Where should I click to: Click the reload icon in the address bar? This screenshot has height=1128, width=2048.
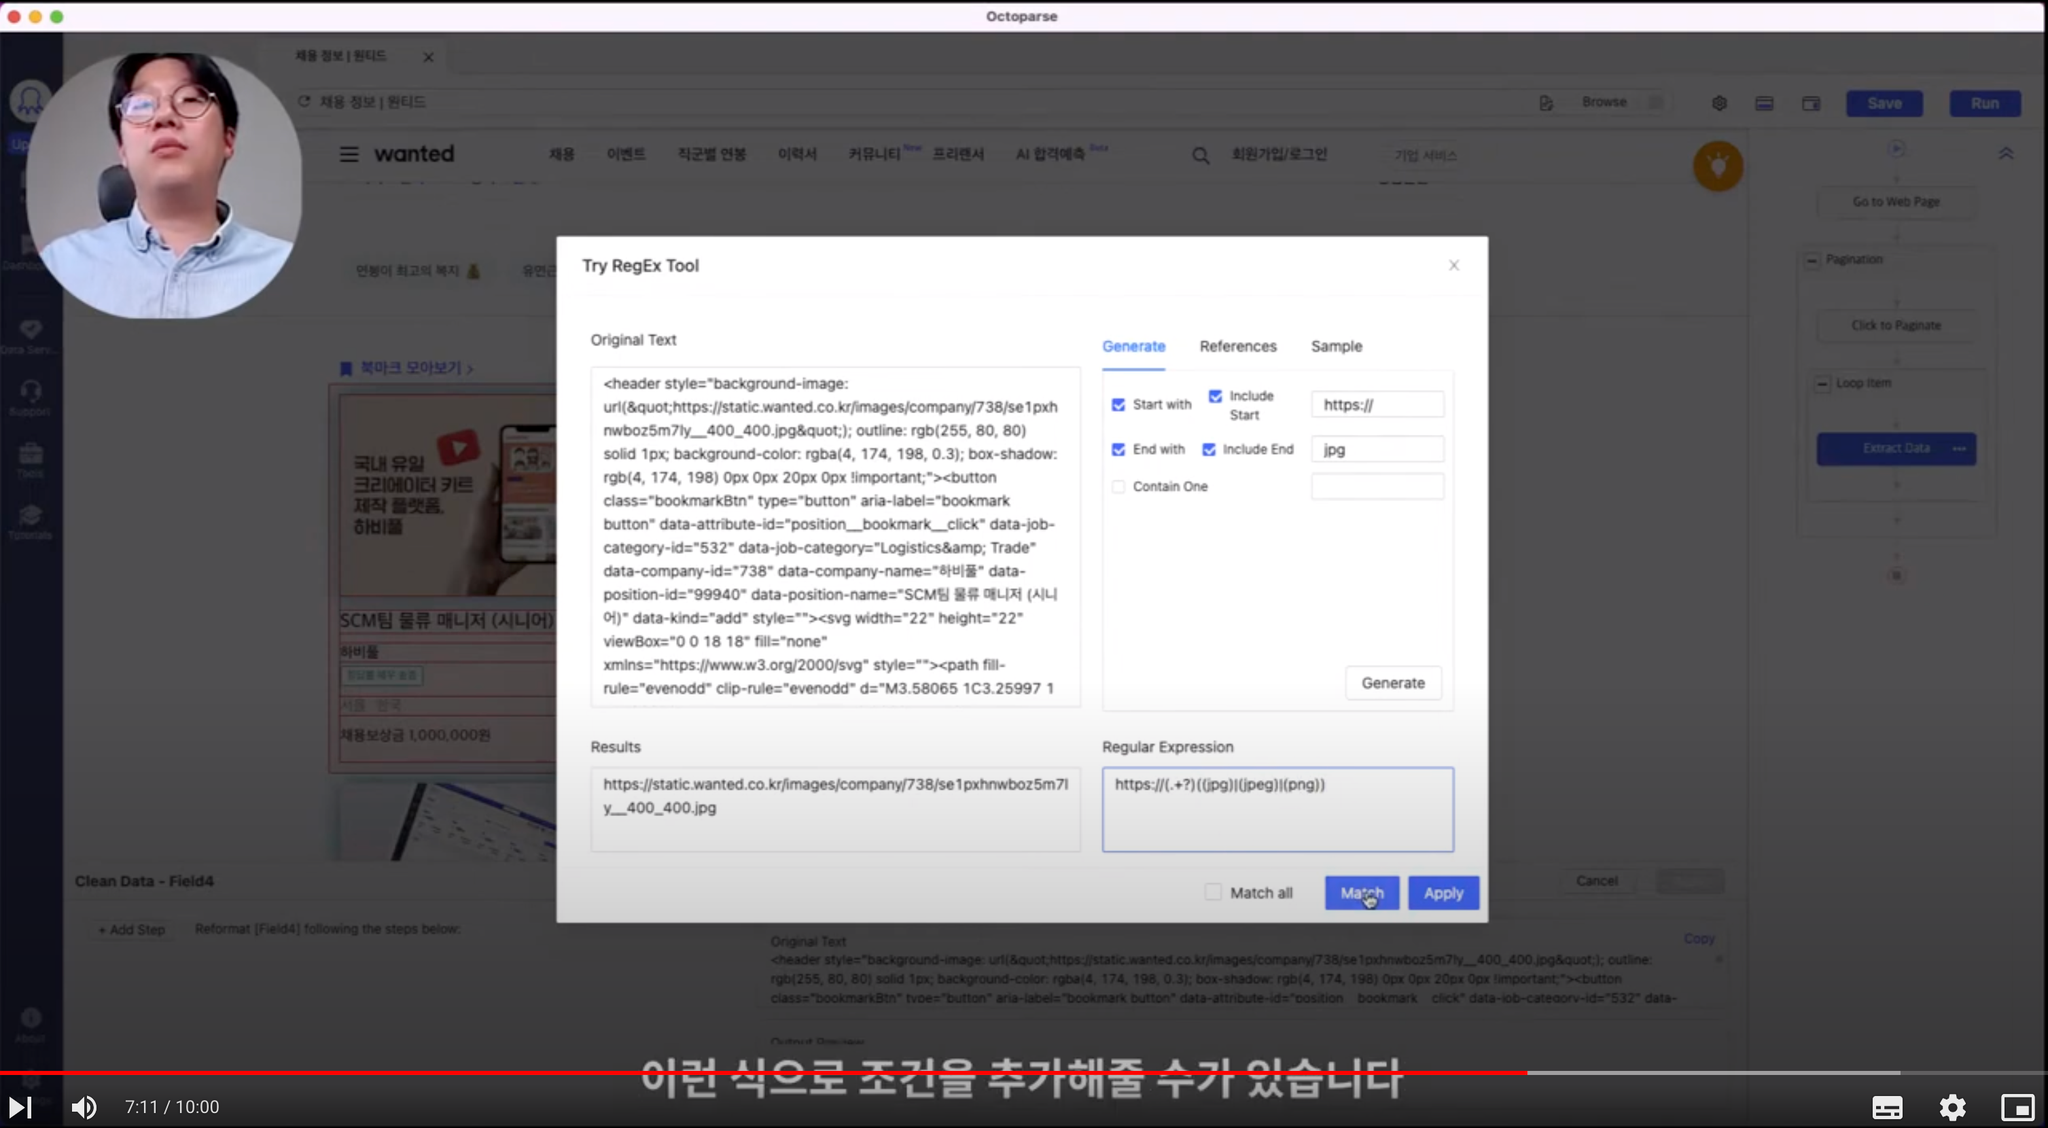(x=304, y=102)
